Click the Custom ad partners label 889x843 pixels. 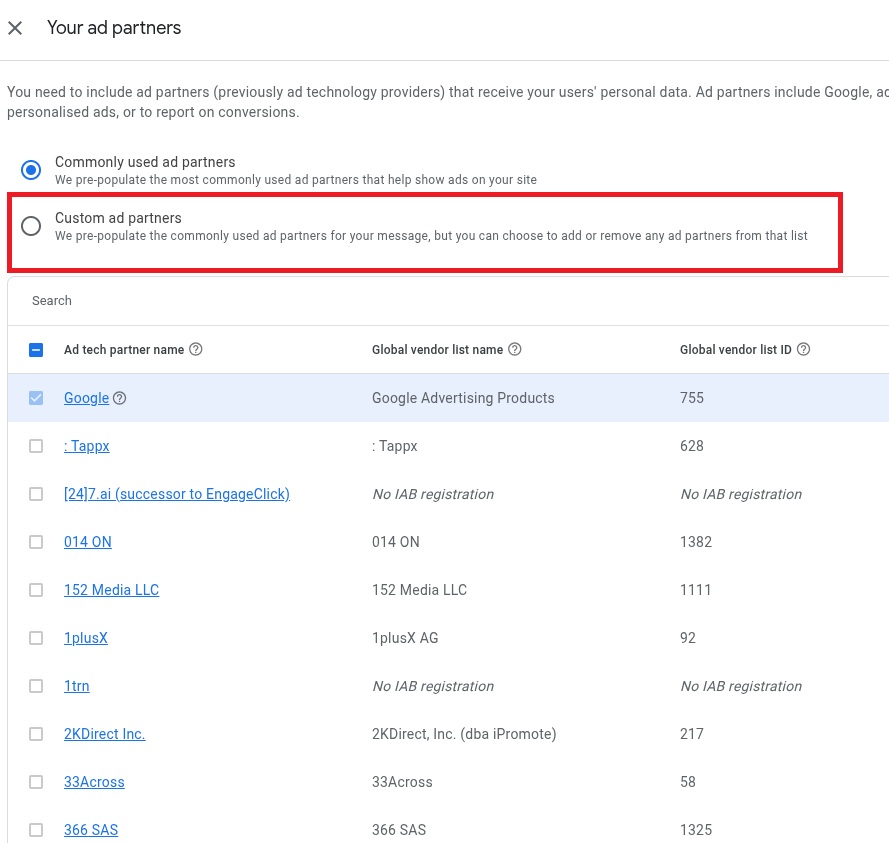118,218
